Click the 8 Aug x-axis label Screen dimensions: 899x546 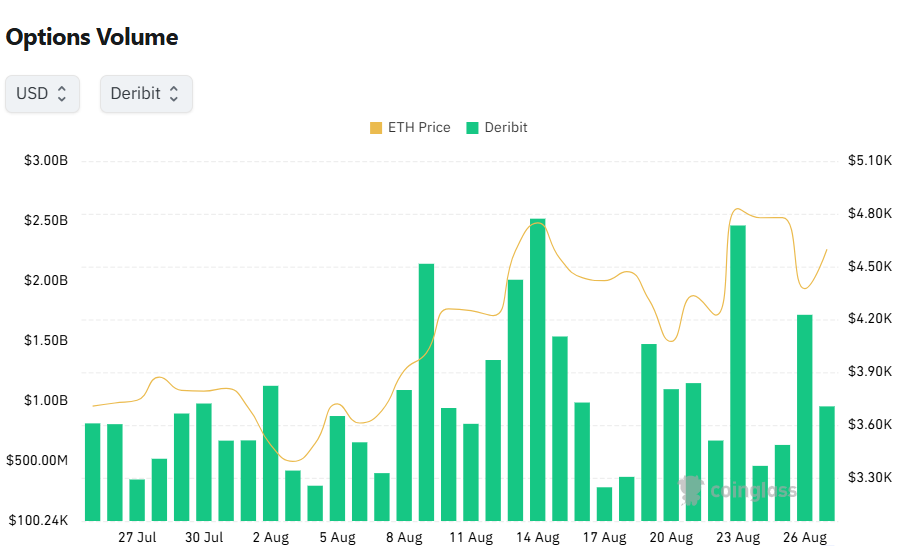coord(404,537)
